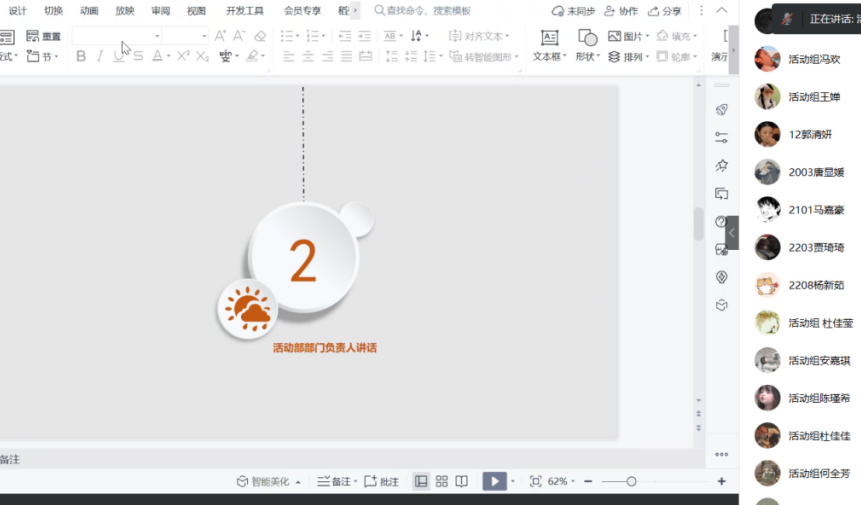Click the clear formatting eraser icon
Viewport: 861px width, 505px height.
pos(260,36)
